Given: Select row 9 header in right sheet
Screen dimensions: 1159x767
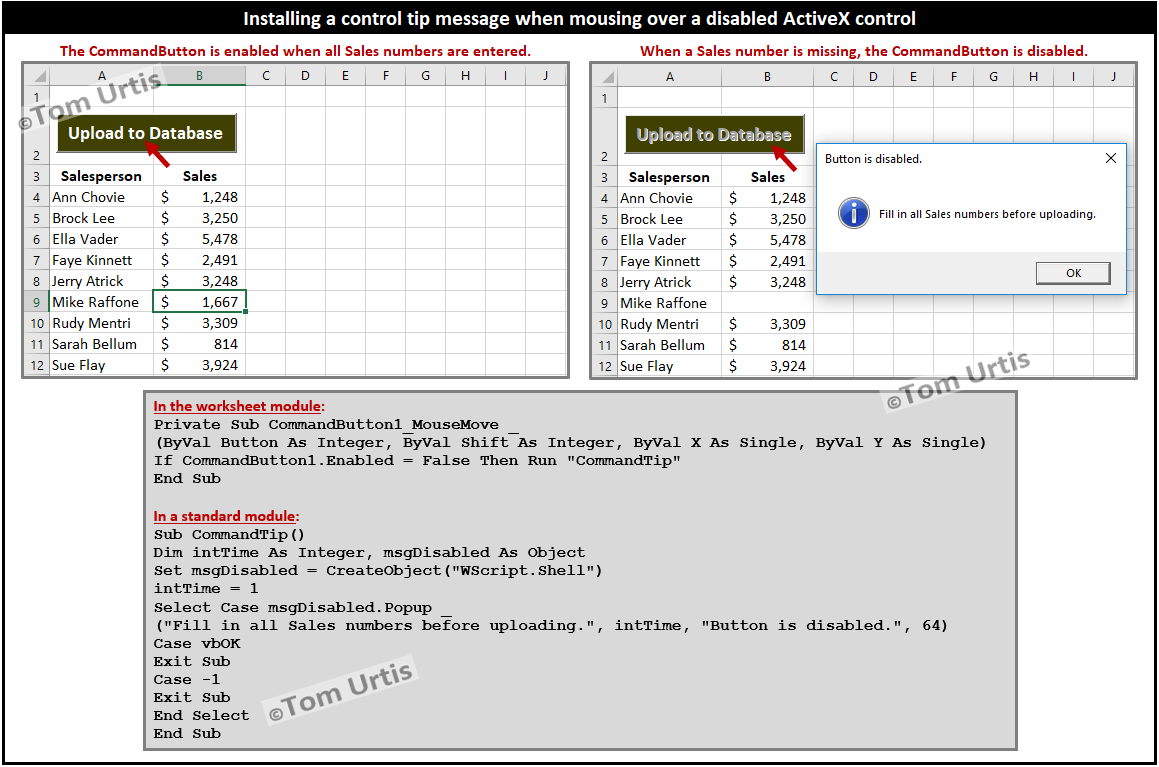Looking at the screenshot, I should click(605, 303).
